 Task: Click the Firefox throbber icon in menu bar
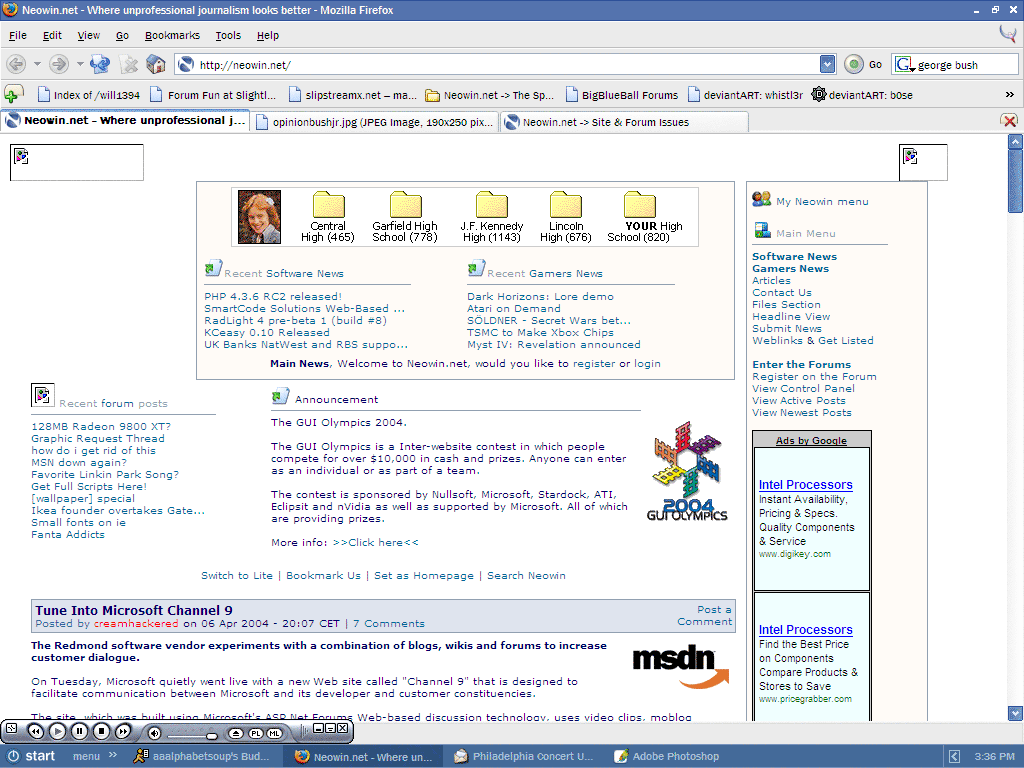point(1008,34)
